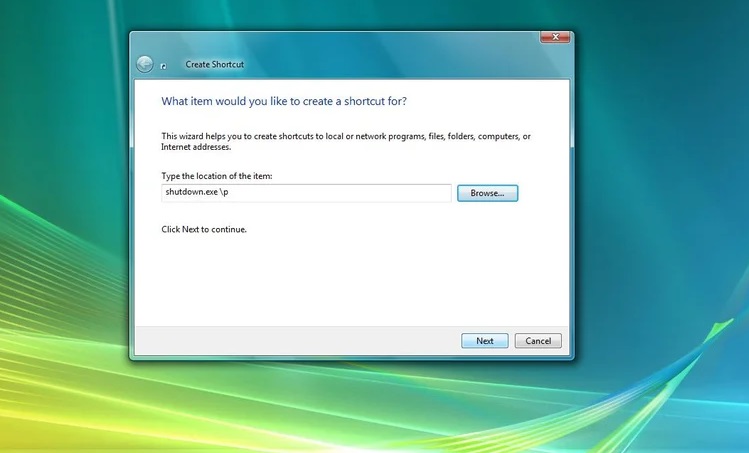Click the back arrow in Create Shortcut wizard
This screenshot has height=453, width=749.
145,64
